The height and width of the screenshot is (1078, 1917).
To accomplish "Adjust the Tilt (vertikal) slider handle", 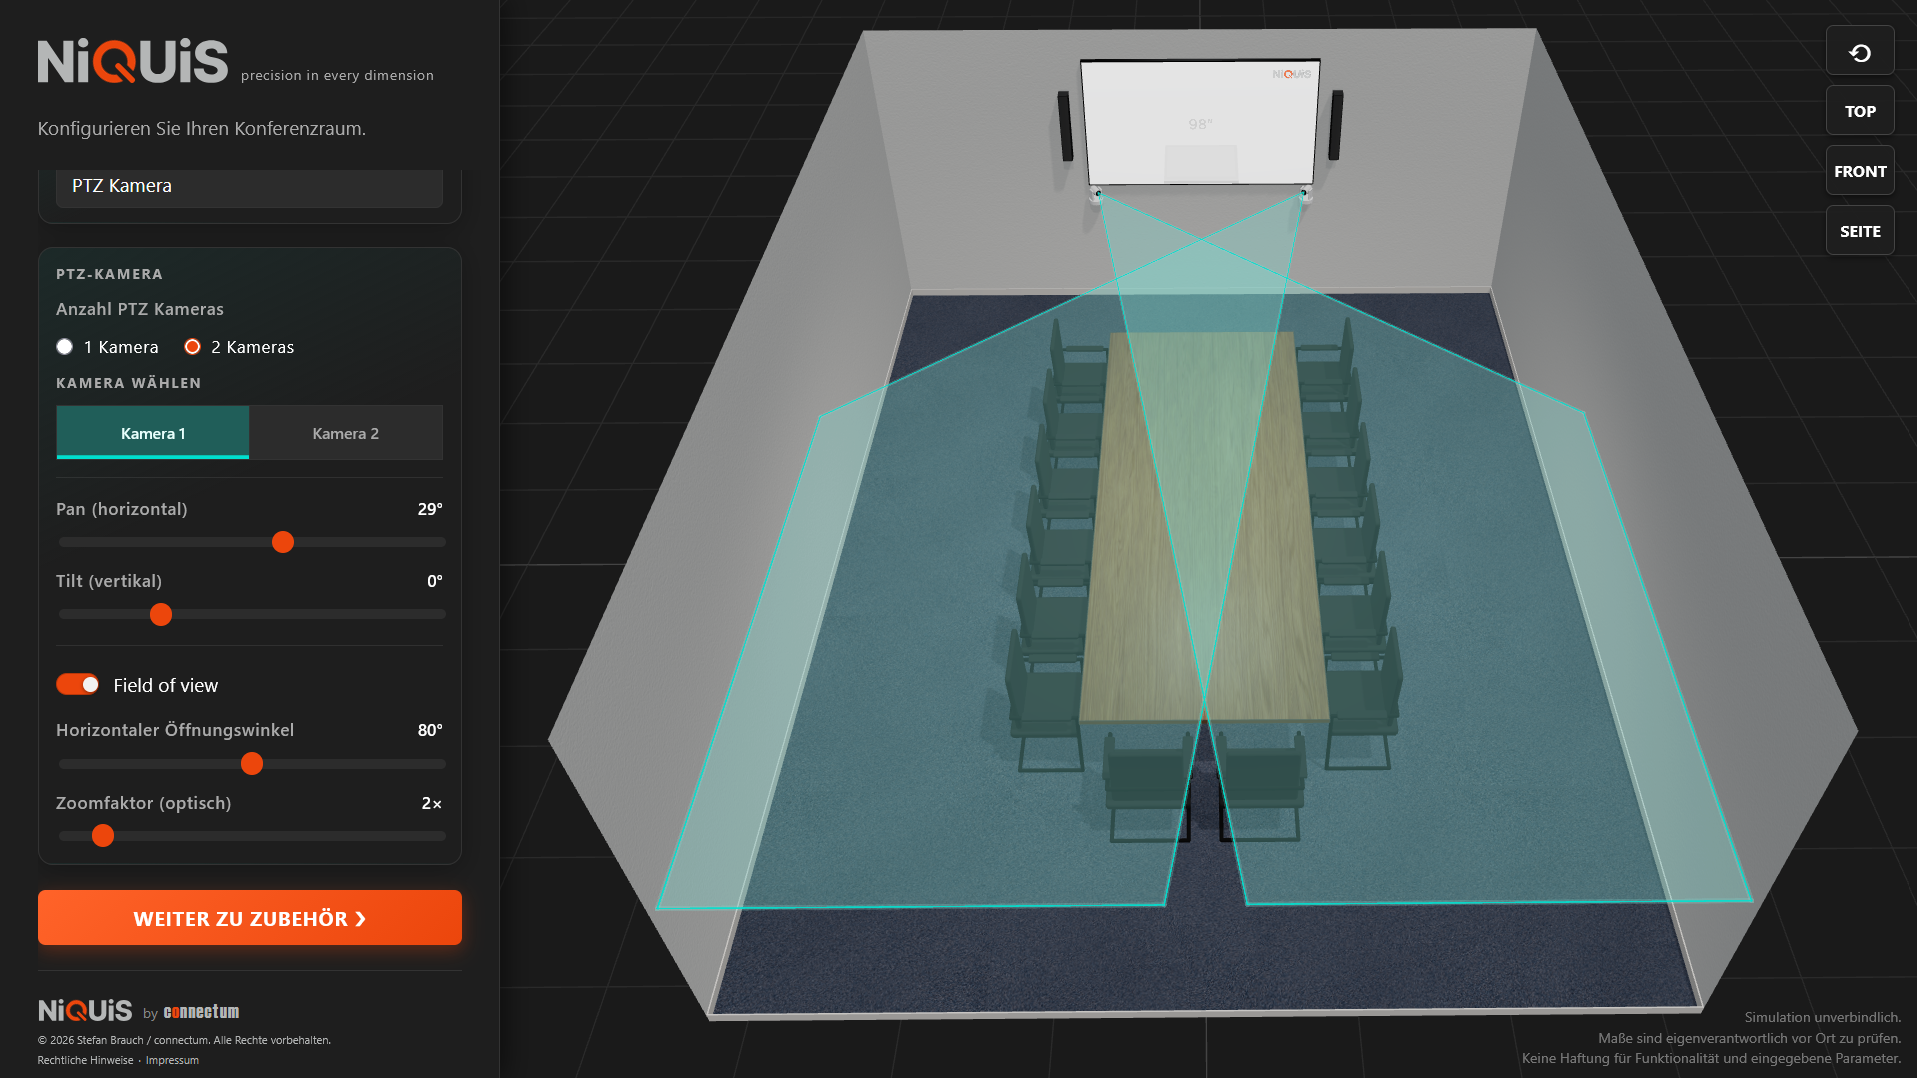I will point(161,614).
